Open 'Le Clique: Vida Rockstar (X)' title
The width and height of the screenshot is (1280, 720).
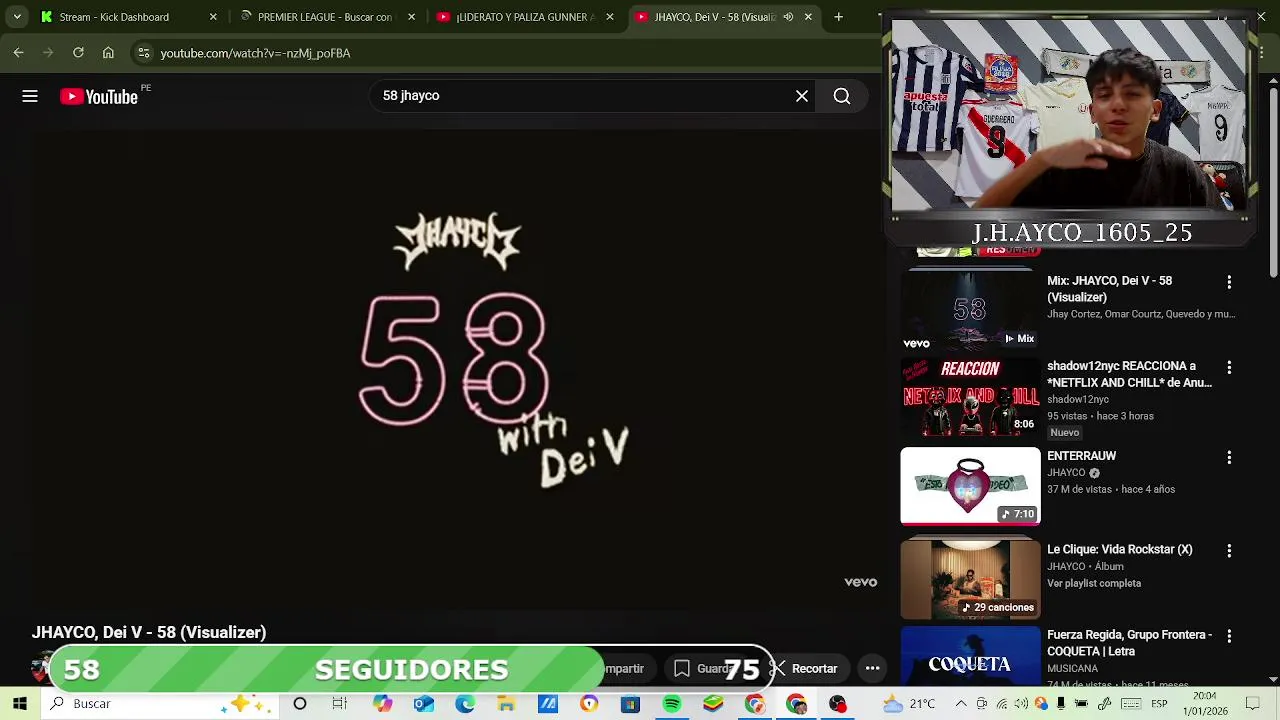[1120, 550]
